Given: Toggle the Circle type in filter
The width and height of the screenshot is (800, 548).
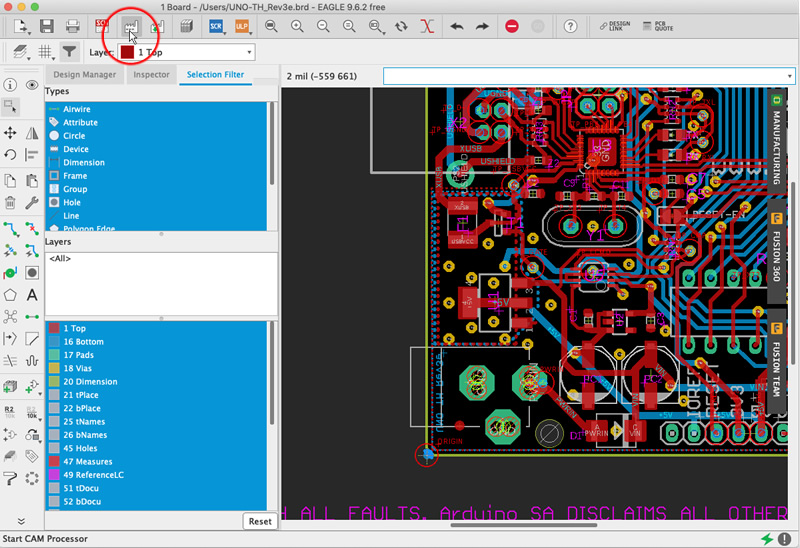Looking at the screenshot, I should coord(156,136).
